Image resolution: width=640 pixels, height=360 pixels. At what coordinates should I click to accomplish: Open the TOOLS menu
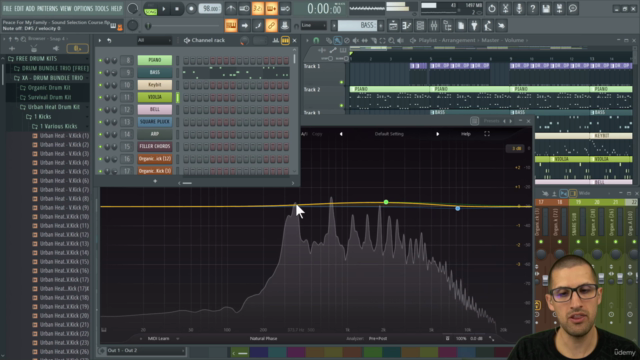(x=102, y=9)
